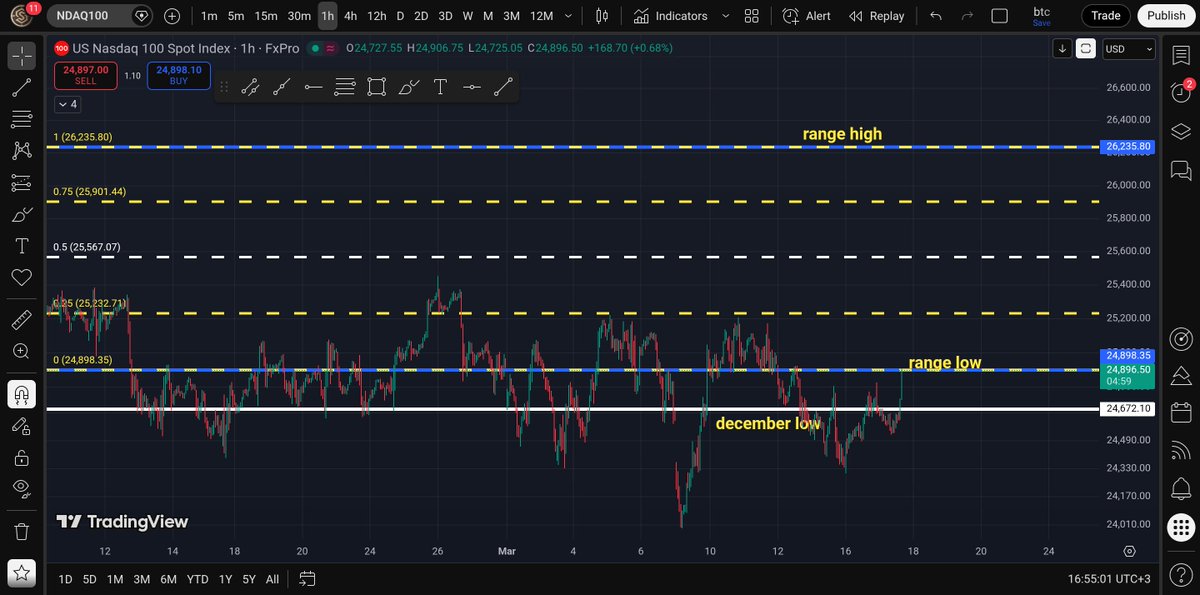Switch to the 2D timeframe

click(421, 16)
